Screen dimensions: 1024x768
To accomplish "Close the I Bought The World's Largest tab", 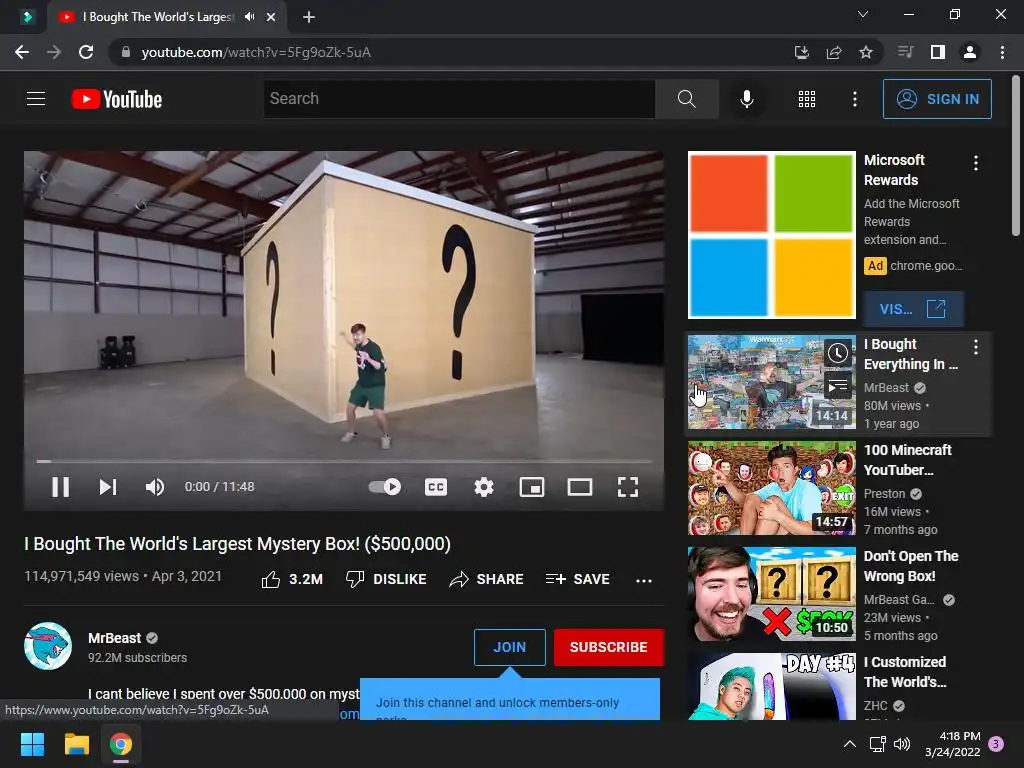I will coord(271,17).
